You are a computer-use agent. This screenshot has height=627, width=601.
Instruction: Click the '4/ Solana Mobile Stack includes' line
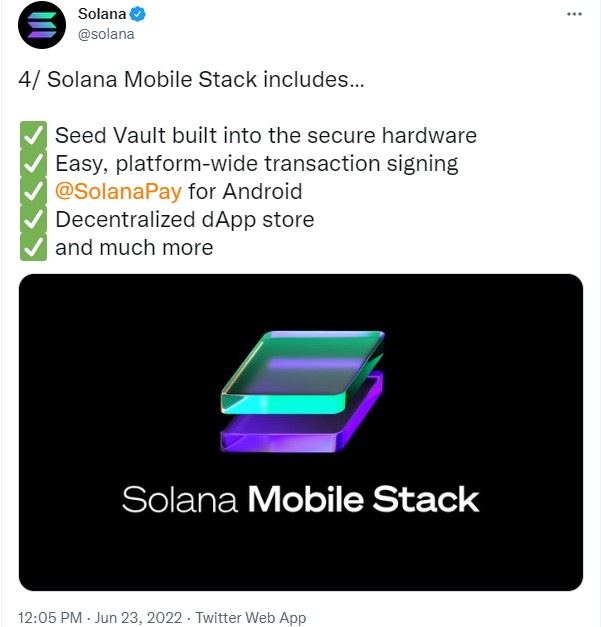(x=192, y=79)
